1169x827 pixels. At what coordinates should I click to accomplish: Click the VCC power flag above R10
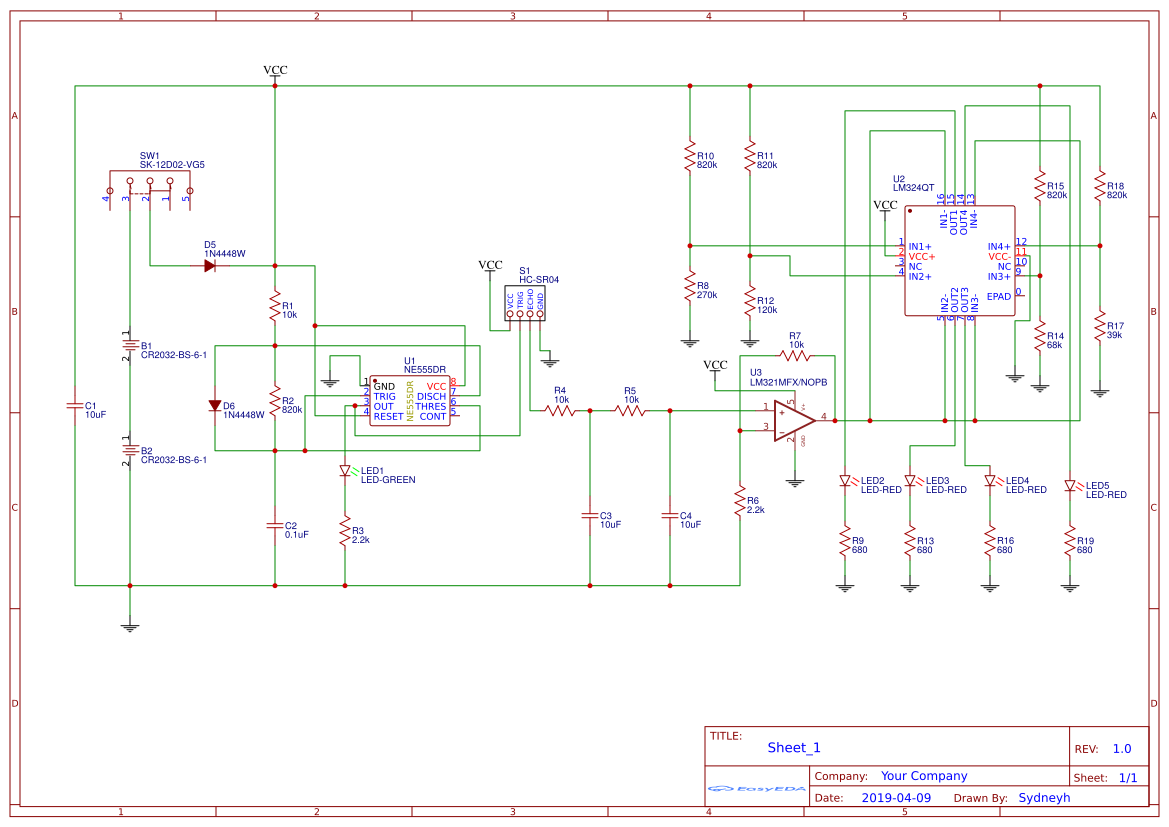273,69
